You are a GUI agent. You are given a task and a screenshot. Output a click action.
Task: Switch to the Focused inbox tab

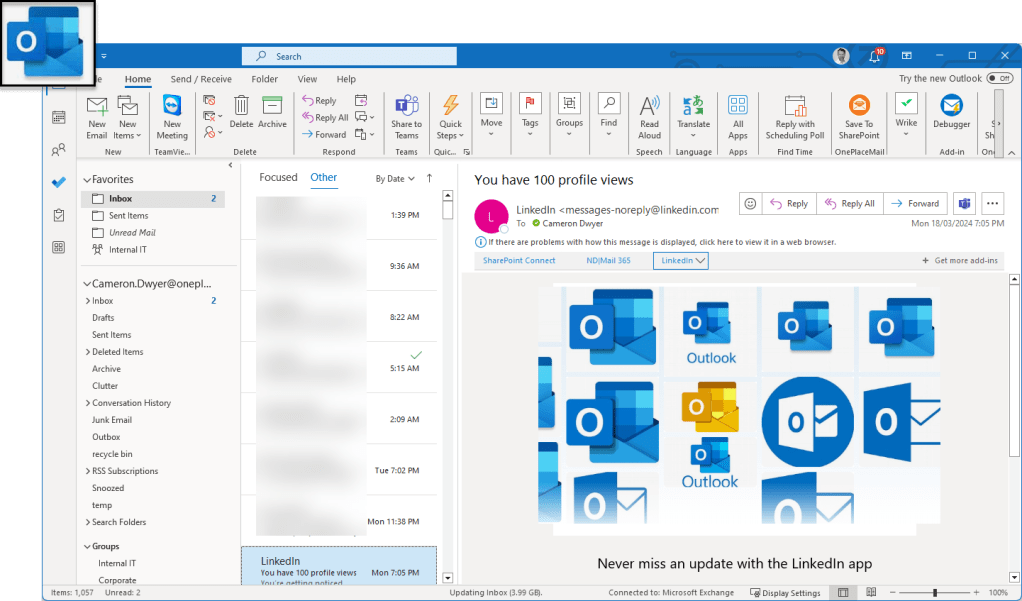click(278, 177)
